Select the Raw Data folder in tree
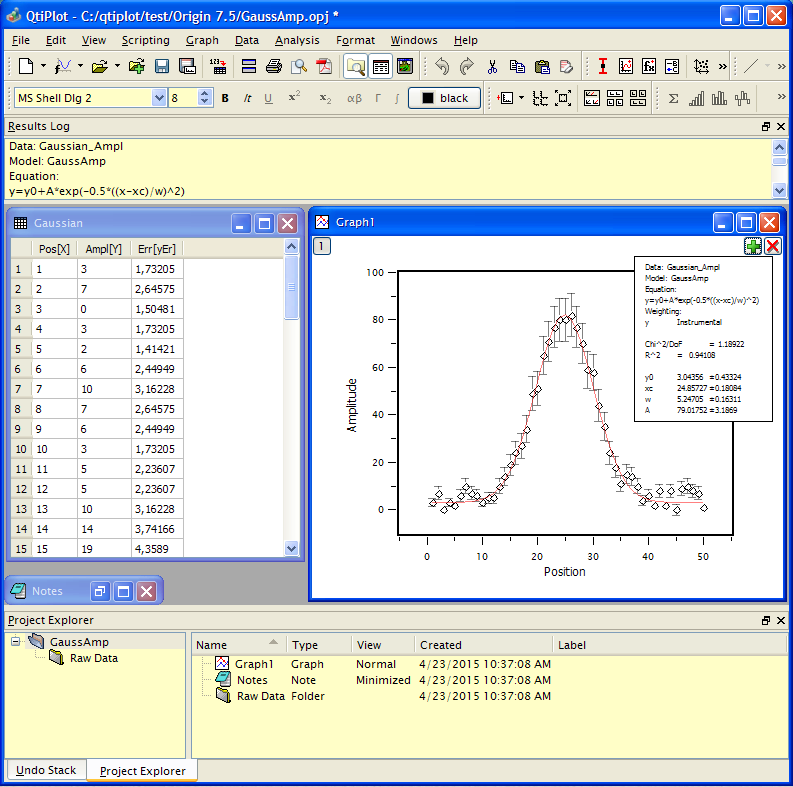Screen dimensions: 793x787 (x=93, y=658)
